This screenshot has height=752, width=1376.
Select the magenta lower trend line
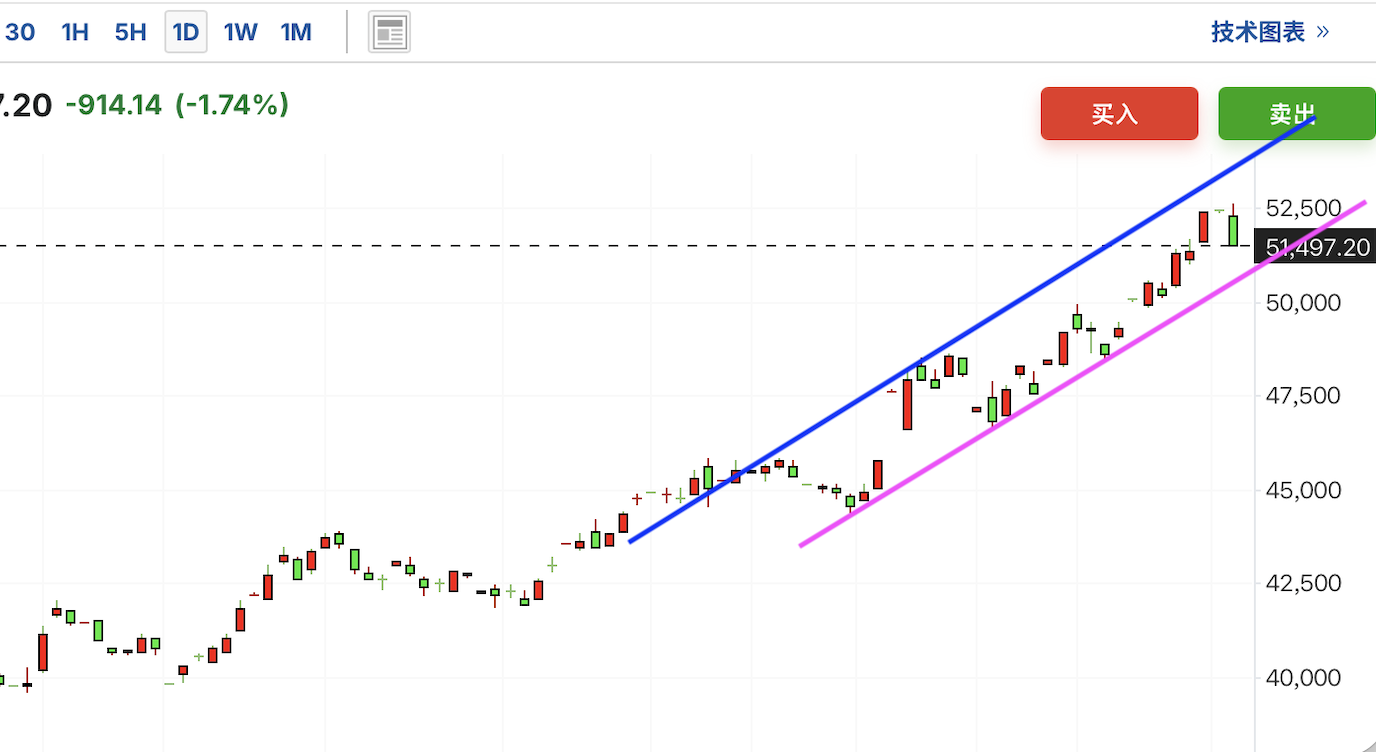pyautogui.click(x=1082, y=373)
